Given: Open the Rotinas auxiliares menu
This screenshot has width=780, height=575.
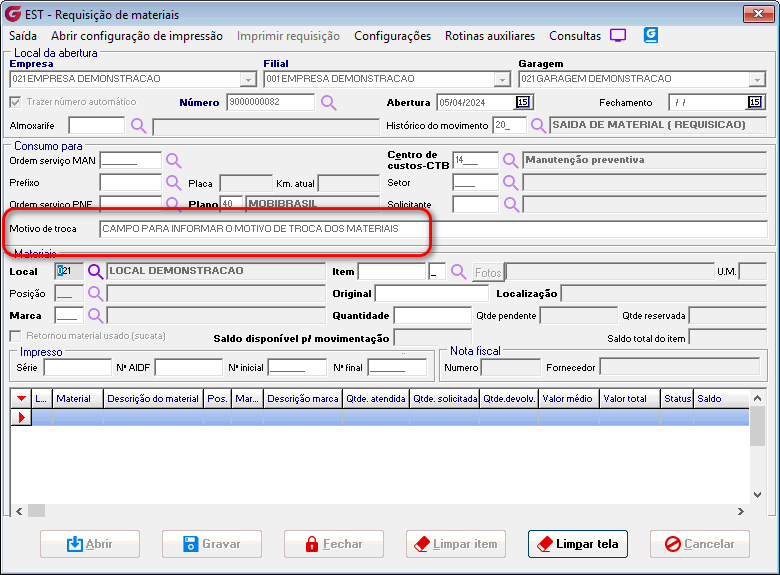Looking at the screenshot, I should click(x=490, y=36).
